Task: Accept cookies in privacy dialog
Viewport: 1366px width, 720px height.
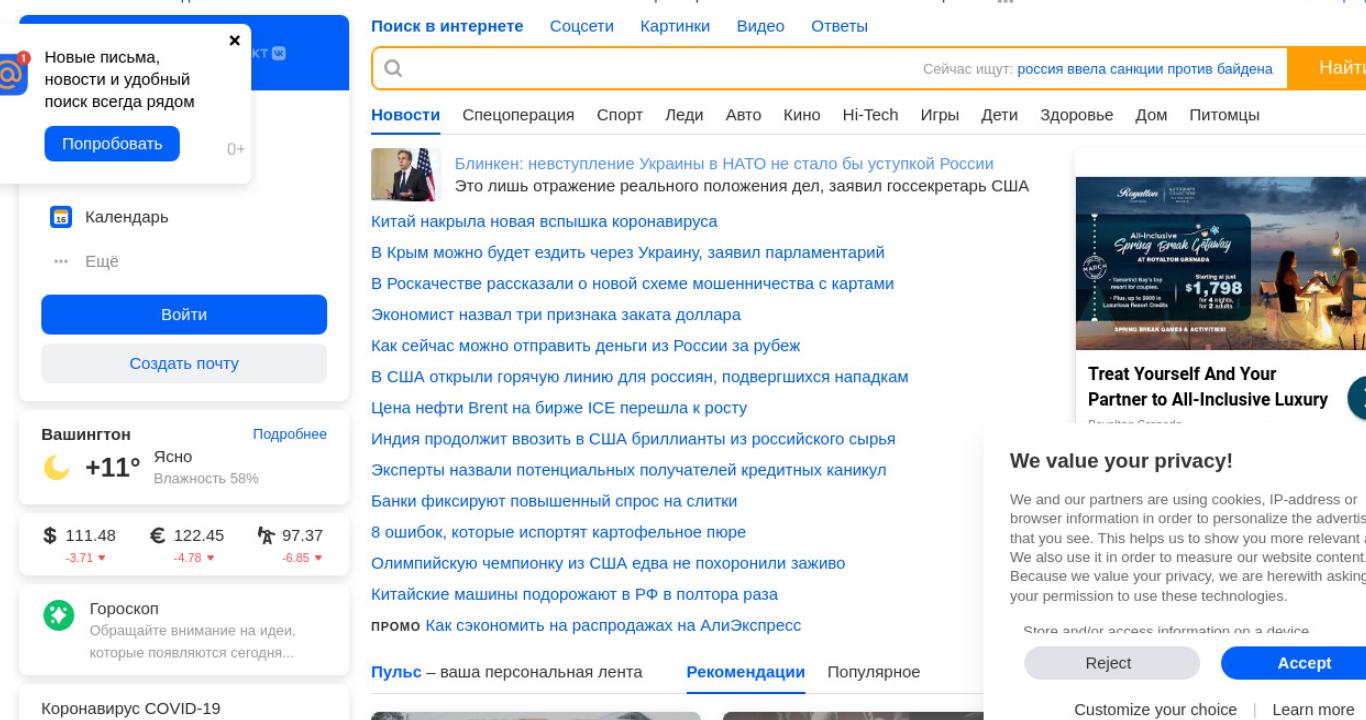Action: click(x=1296, y=663)
